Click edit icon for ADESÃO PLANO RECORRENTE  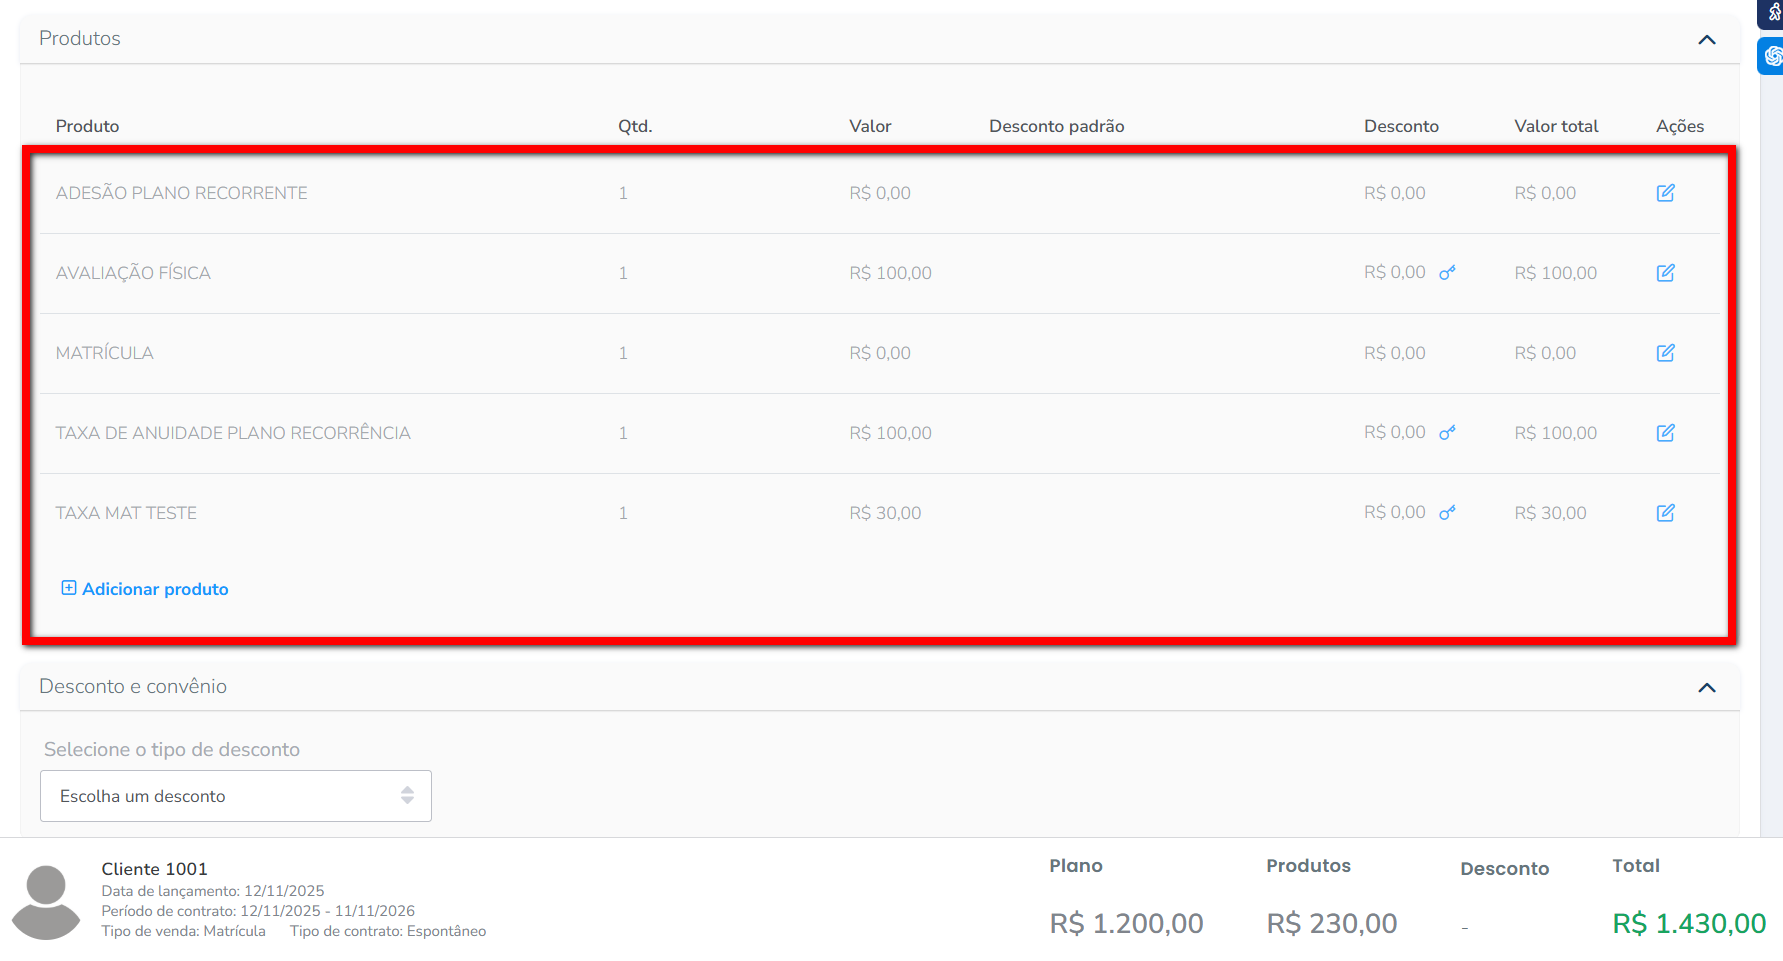(1665, 193)
